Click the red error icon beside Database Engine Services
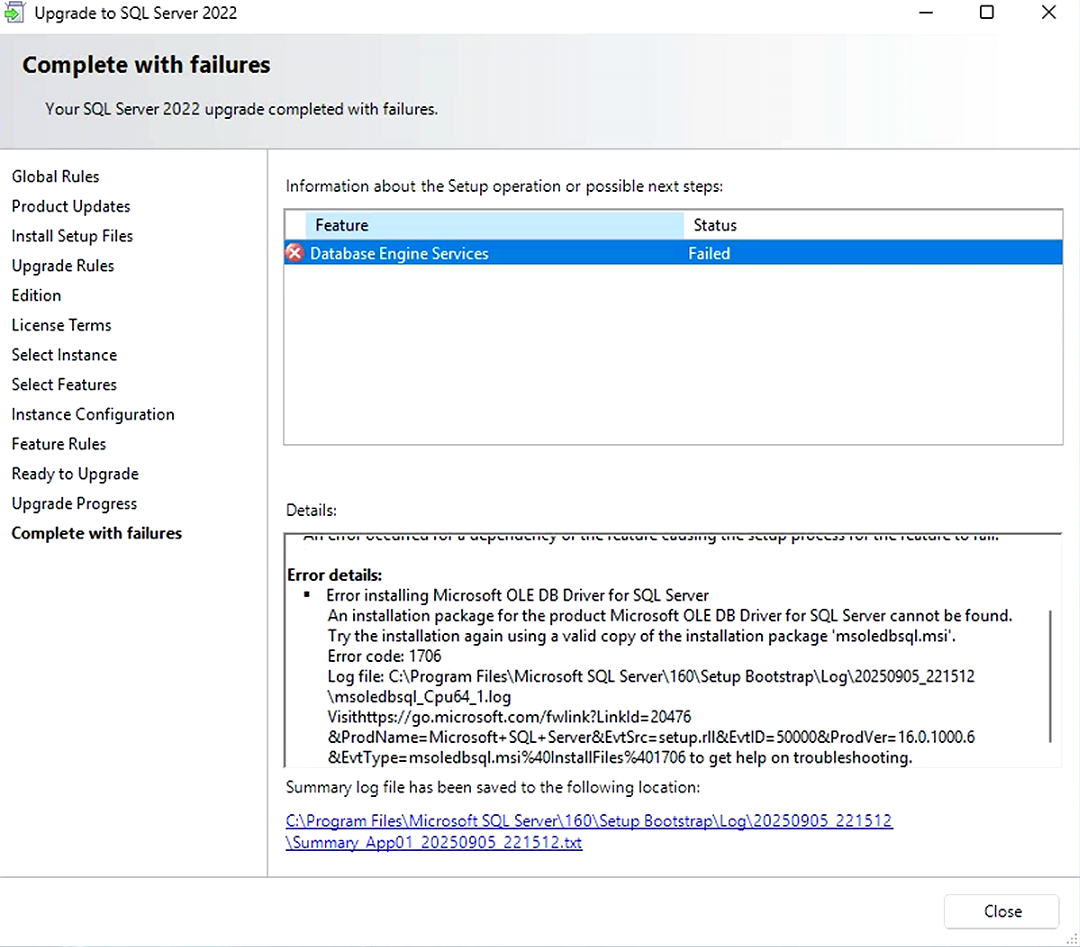 click(294, 253)
